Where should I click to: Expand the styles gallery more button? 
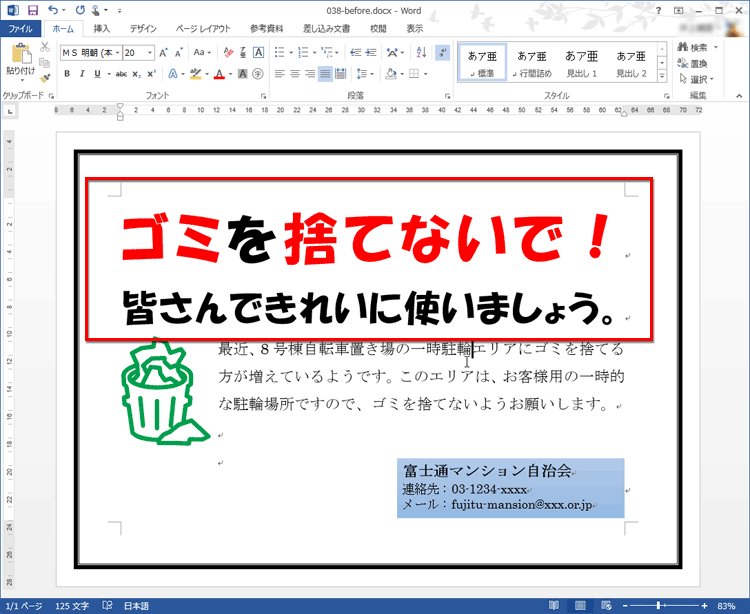662,76
